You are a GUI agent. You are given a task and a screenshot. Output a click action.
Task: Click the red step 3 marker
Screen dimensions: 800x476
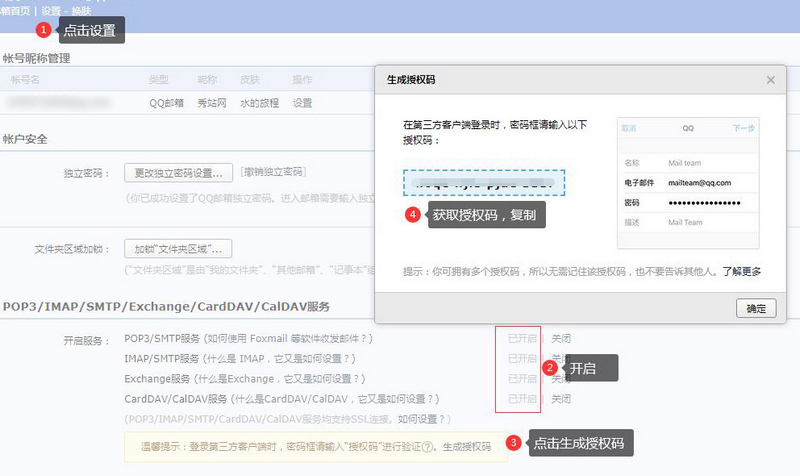(x=513, y=442)
